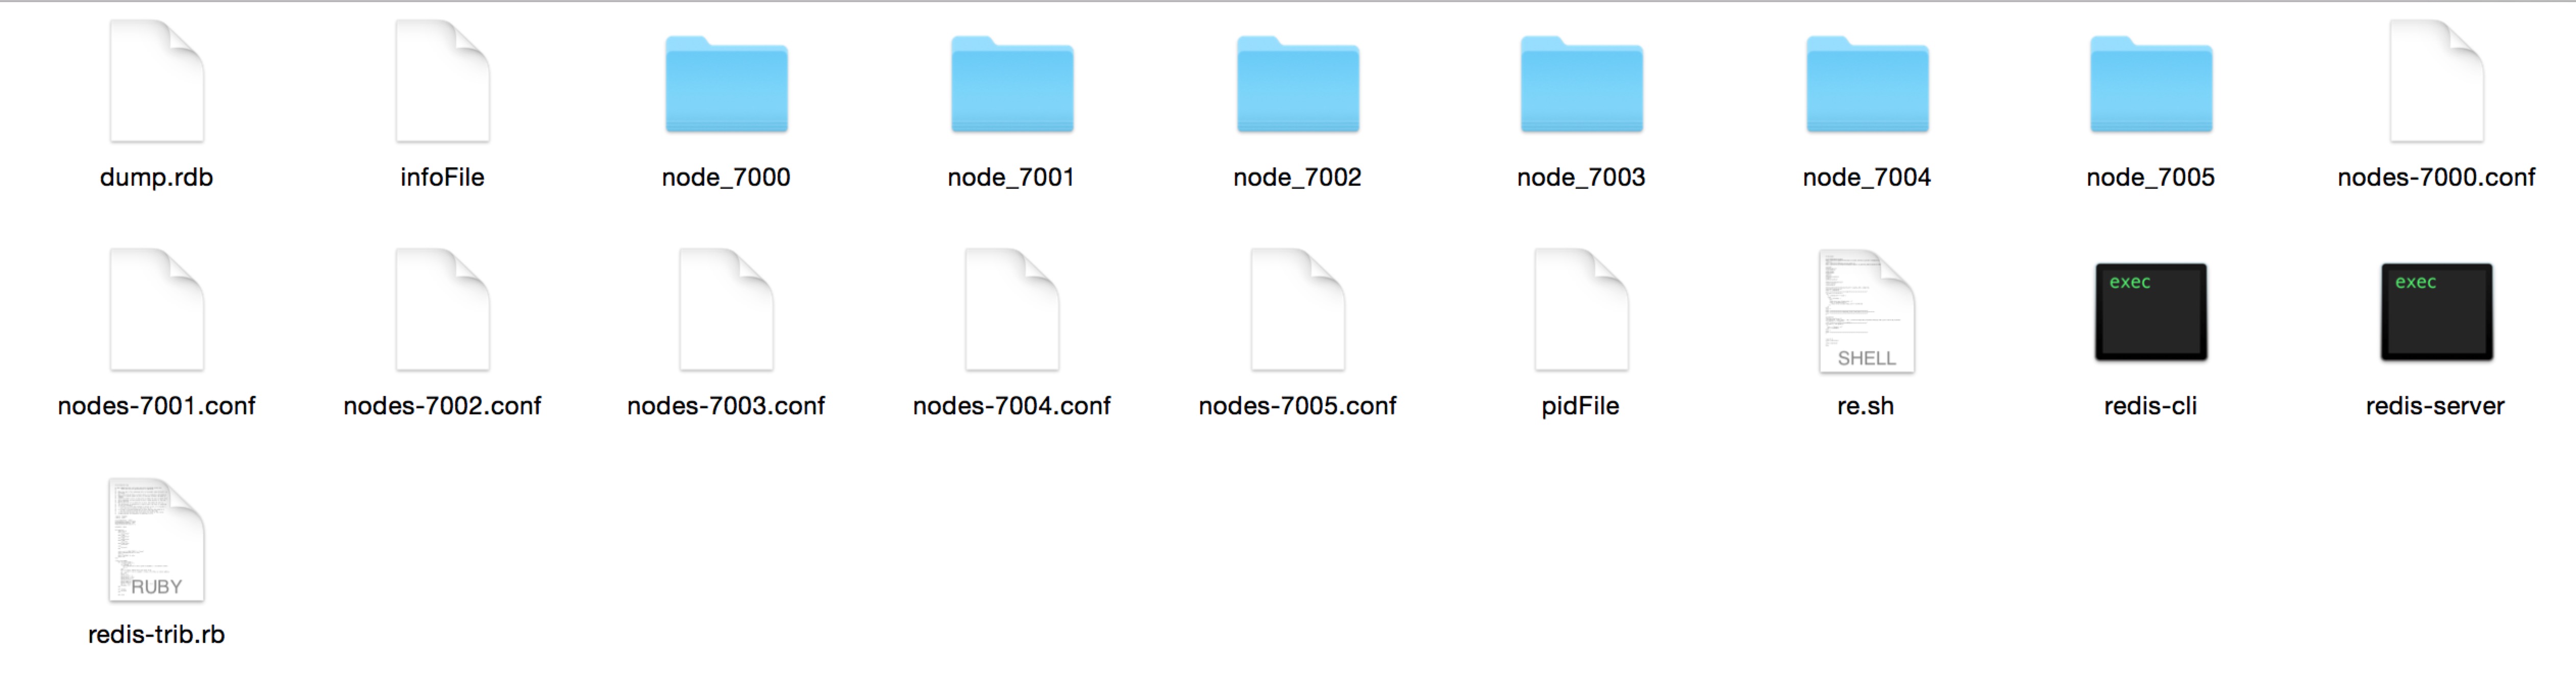Click the redis-server executable icon
This screenshot has height=696, width=2576.
point(2436,312)
